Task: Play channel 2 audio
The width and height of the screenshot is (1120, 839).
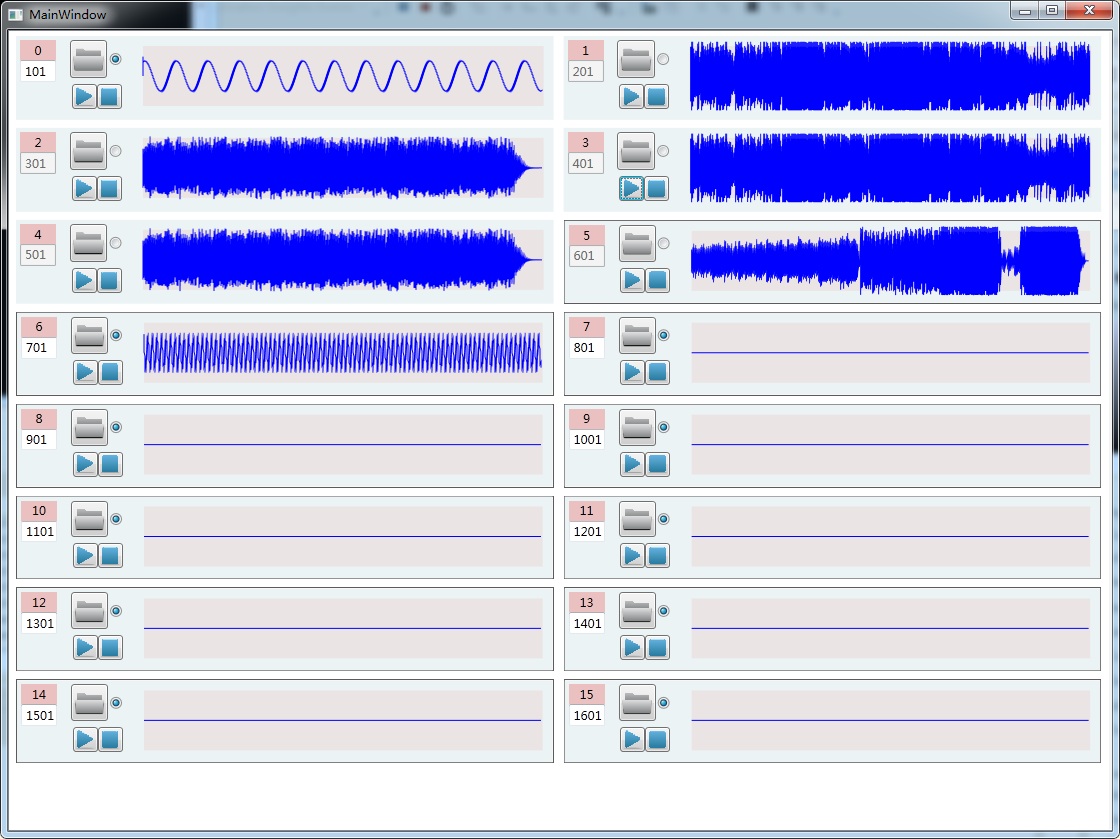Action: point(84,189)
